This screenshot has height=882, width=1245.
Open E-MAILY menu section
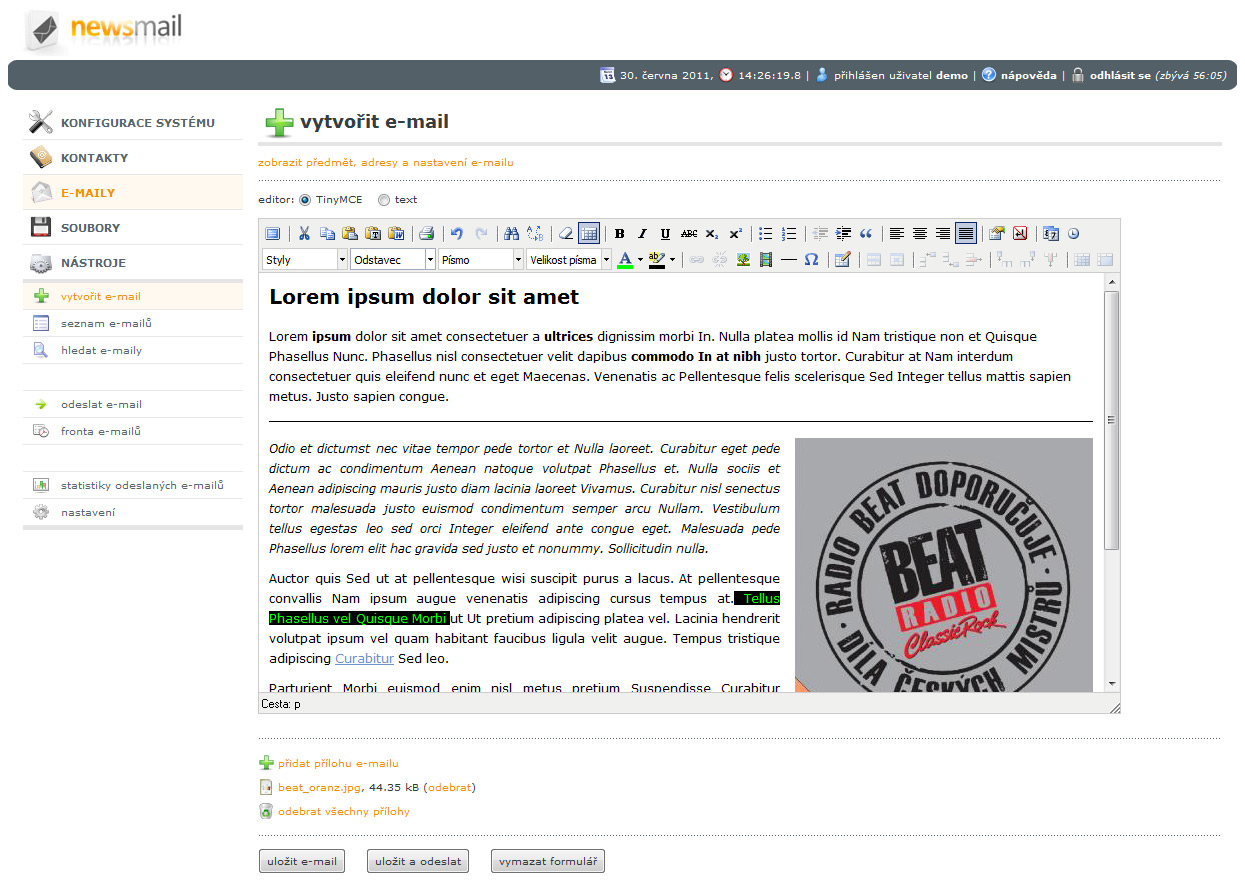tap(133, 193)
